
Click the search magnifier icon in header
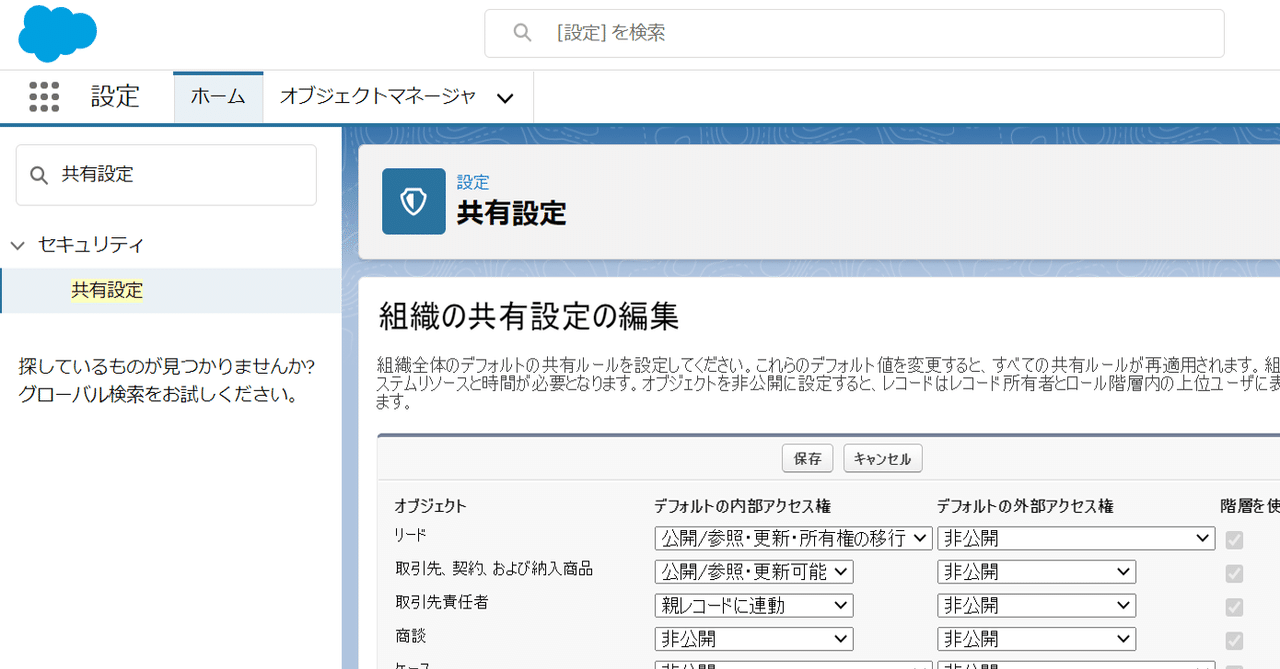(522, 33)
